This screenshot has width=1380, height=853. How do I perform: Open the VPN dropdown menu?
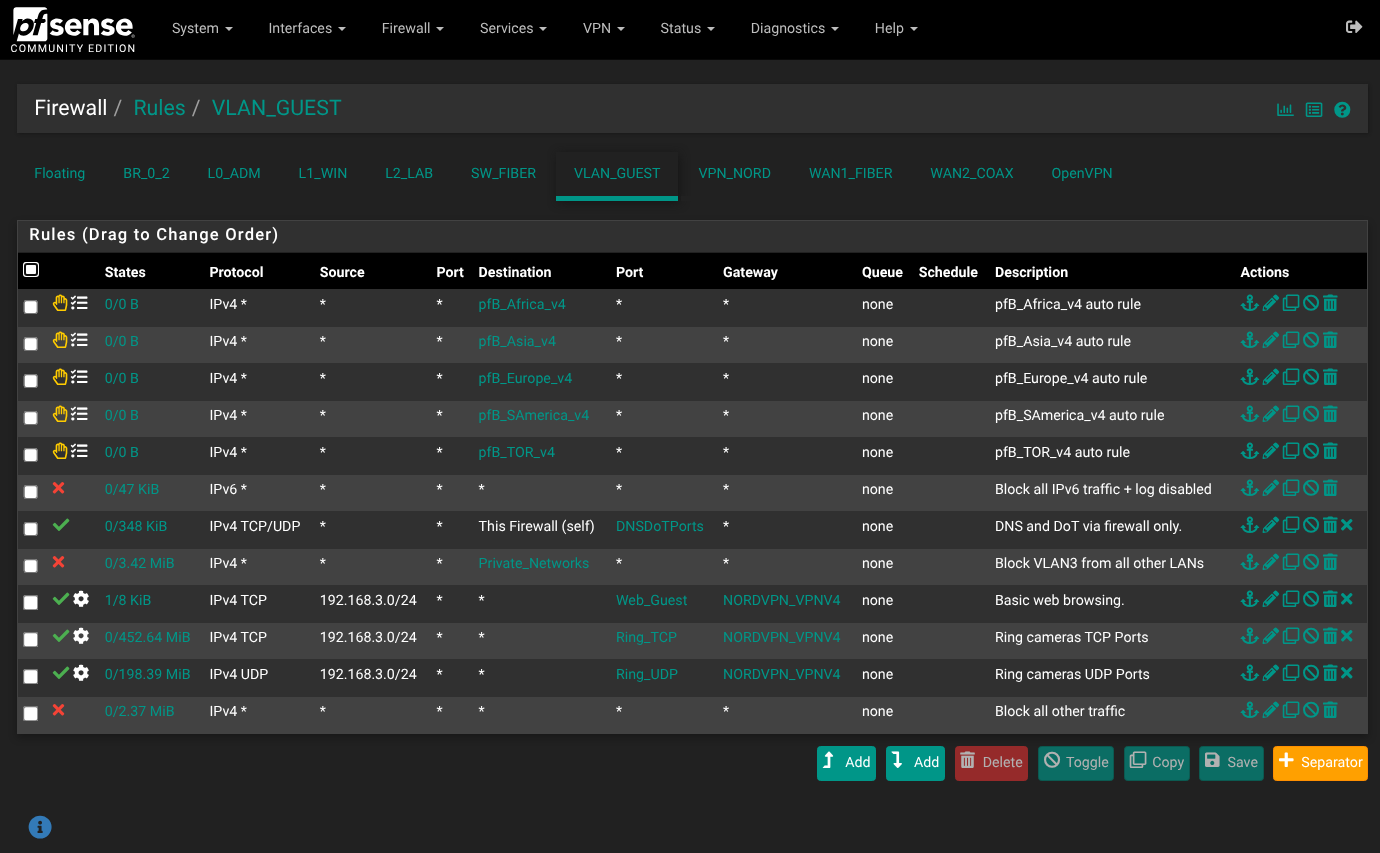(x=604, y=28)
